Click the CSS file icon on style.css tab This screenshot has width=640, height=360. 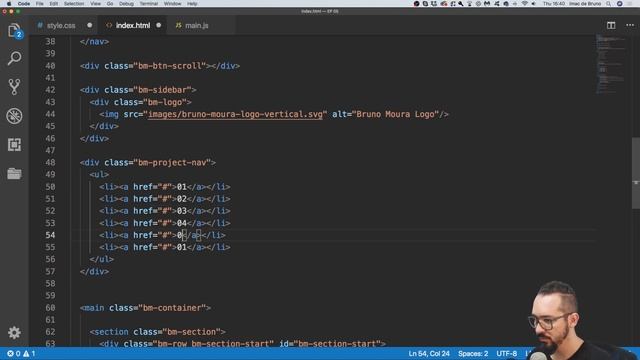[x=40, y=25]
